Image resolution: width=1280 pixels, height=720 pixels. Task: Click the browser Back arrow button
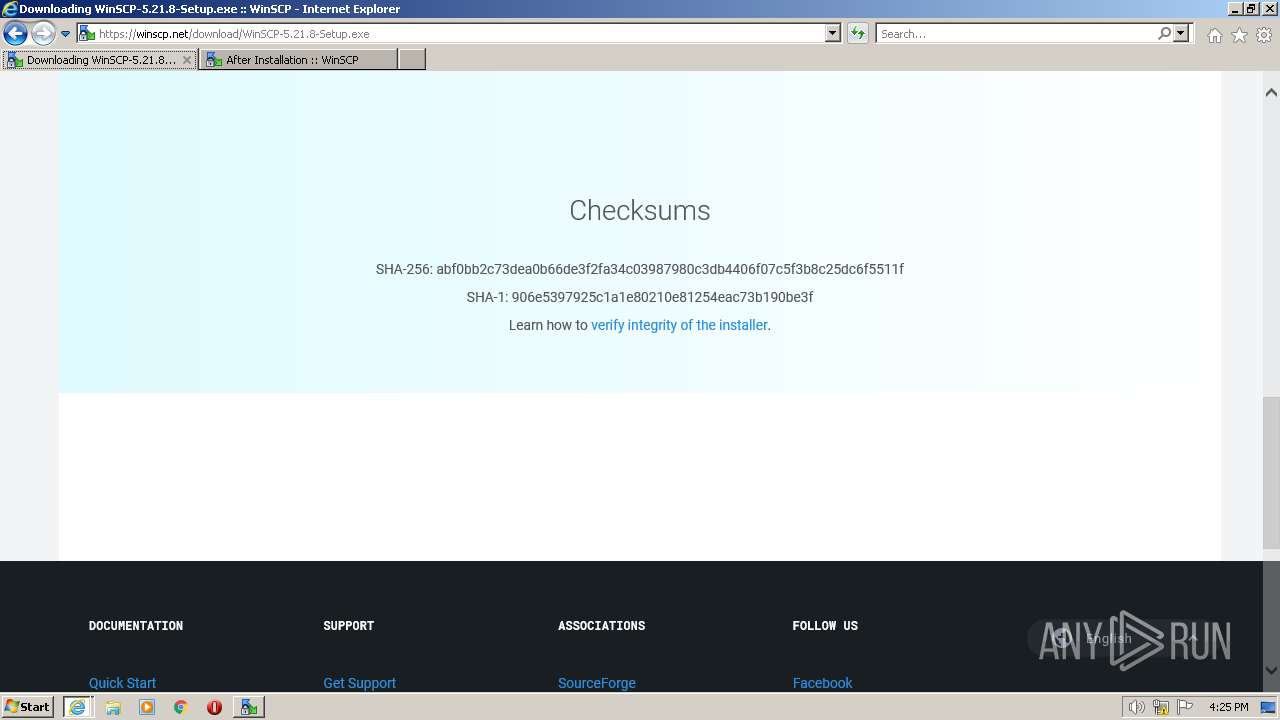15,34
